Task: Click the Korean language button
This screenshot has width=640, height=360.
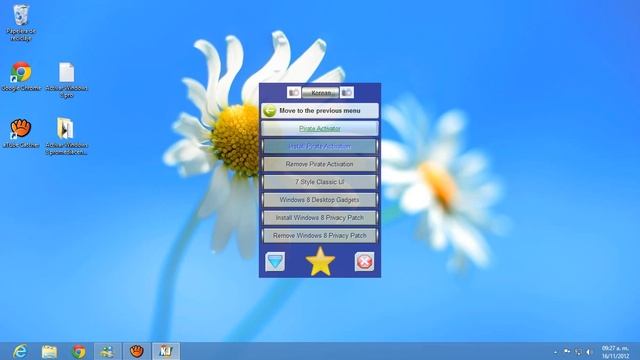Action: coord(320,93)
